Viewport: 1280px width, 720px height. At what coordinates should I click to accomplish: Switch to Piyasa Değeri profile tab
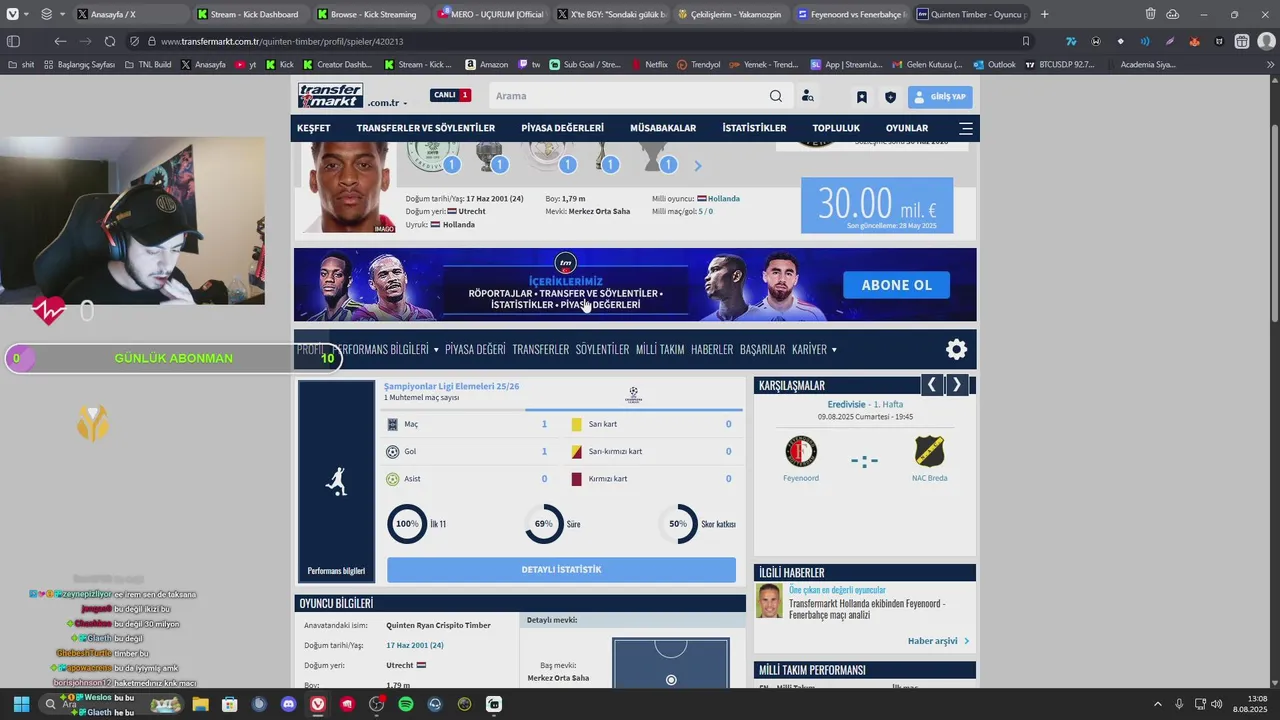475,349
